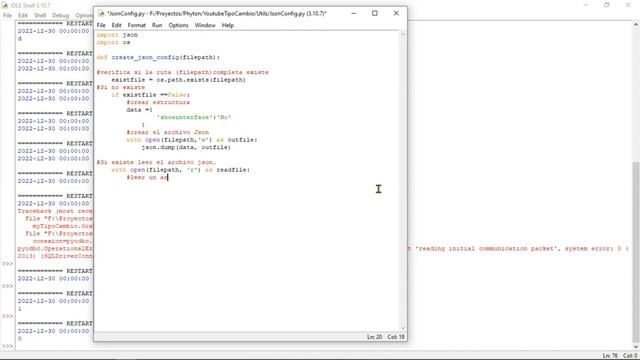Click the '2013) (SQLDriverConn' line in Shell
Image resolution: width=640 pixels, height=360 pixels.
tap(55, 256)
